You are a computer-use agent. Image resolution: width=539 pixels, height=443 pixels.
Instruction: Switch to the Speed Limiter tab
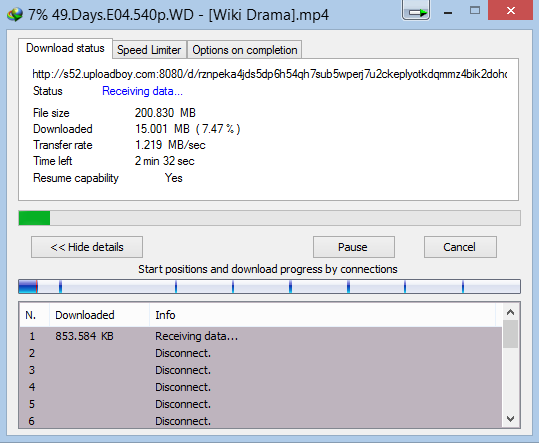pos(149,50)
